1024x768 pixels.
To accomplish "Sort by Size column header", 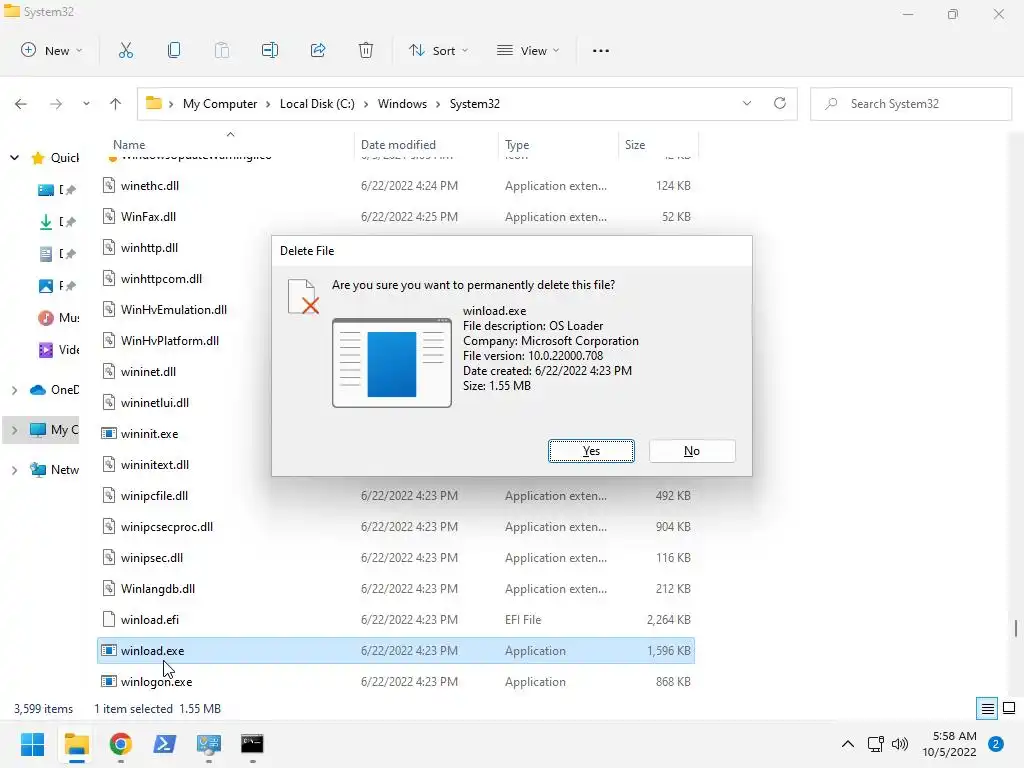I will (x=635, y=145).
